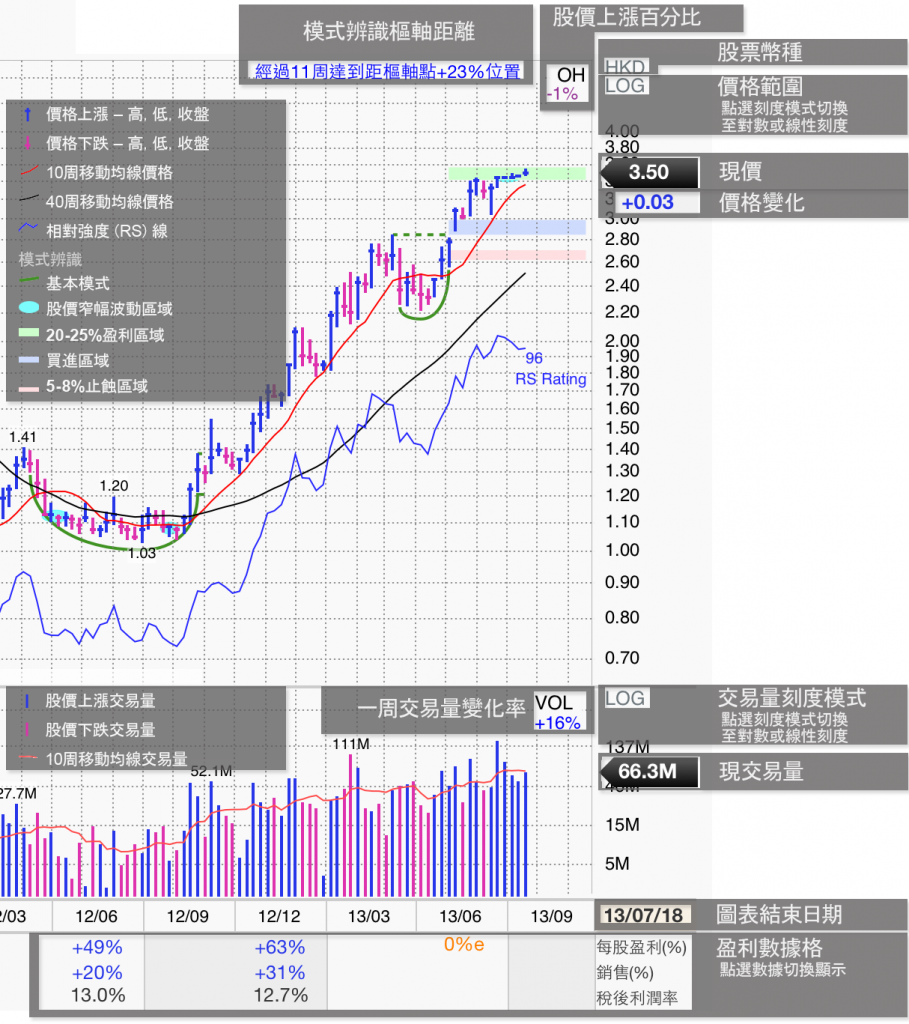Click the magenta price-down arrow legend icon

28,144
